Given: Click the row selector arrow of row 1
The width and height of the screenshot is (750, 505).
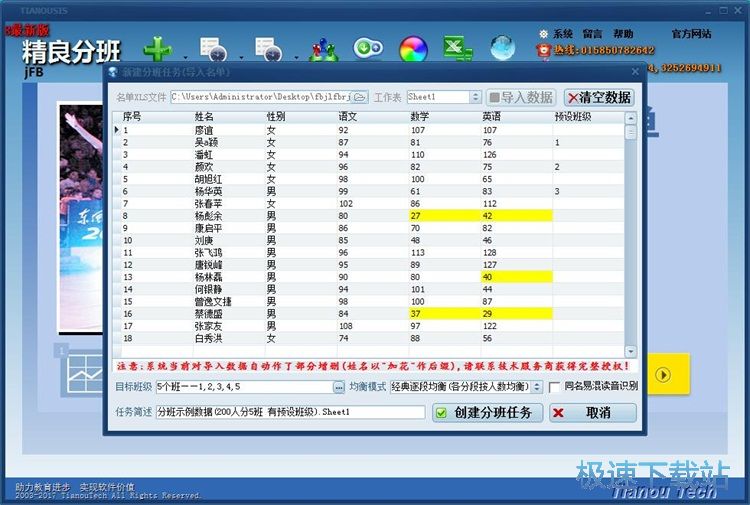Looking at the screenshot, I should coord(117,130).
